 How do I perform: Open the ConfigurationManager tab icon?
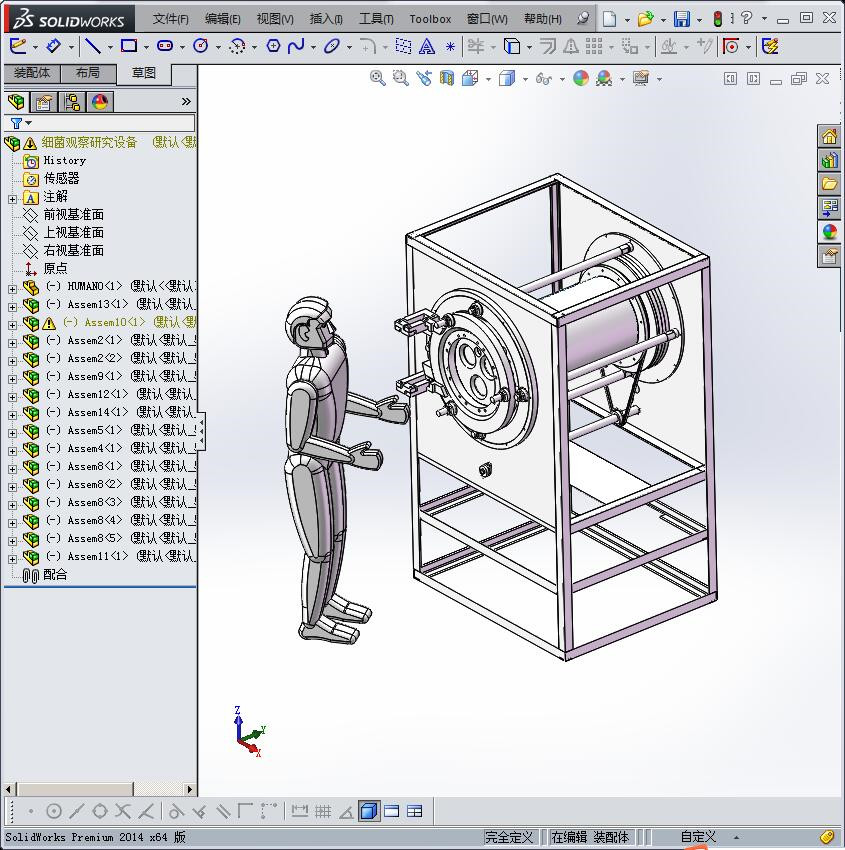tap(72, 102)
